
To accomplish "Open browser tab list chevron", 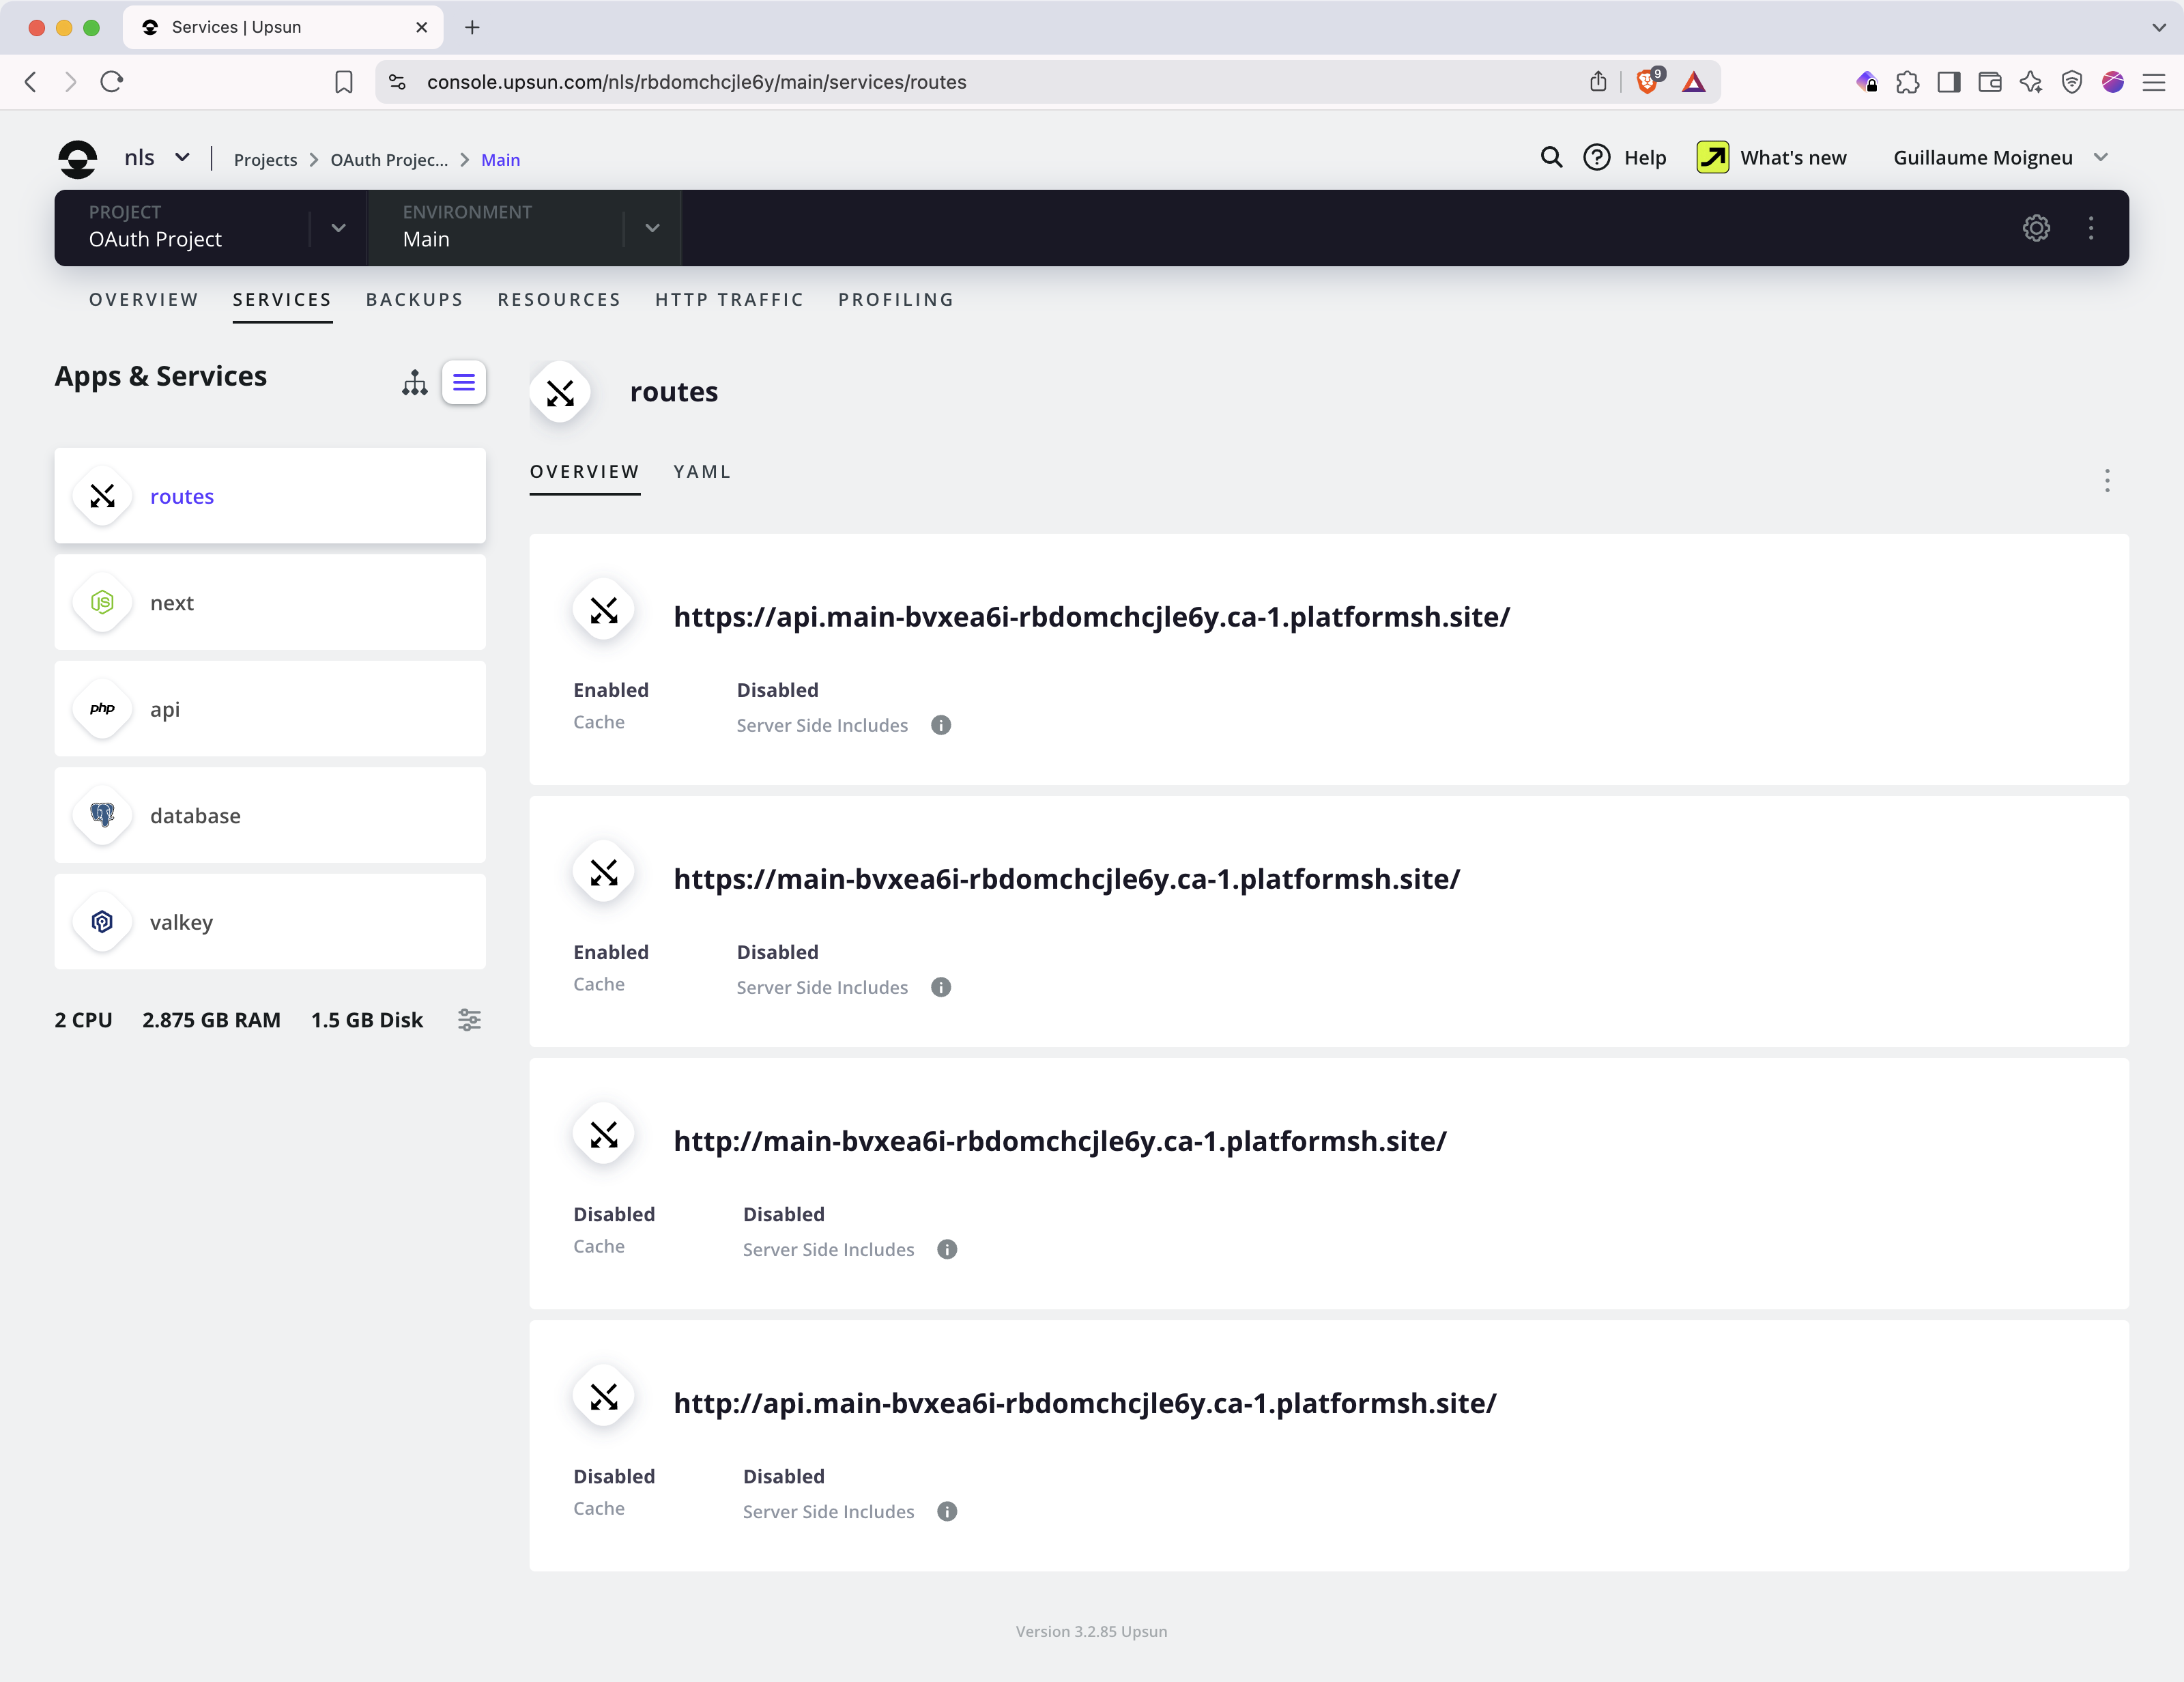I will [2158, 27].
